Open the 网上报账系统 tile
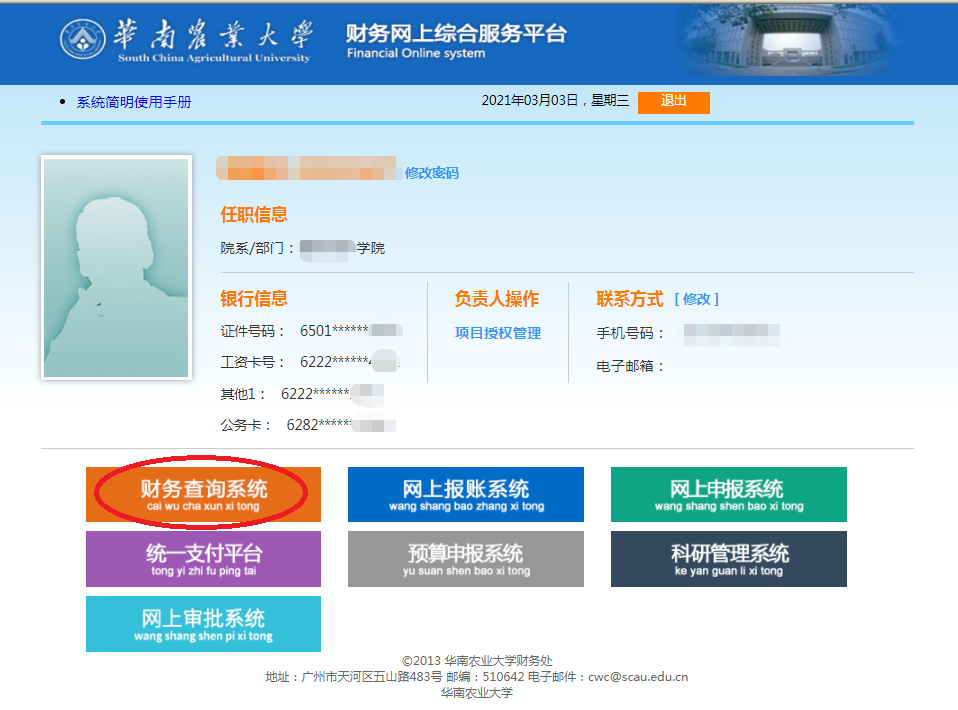This screenshot has height=710, width=958. 466,494
